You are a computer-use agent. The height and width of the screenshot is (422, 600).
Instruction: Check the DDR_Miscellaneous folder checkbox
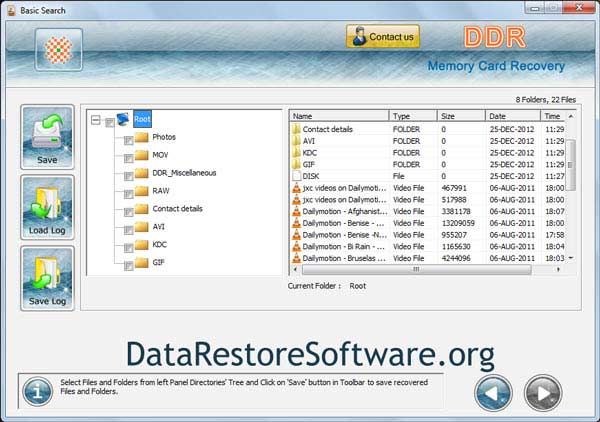(x=129, y=176)
